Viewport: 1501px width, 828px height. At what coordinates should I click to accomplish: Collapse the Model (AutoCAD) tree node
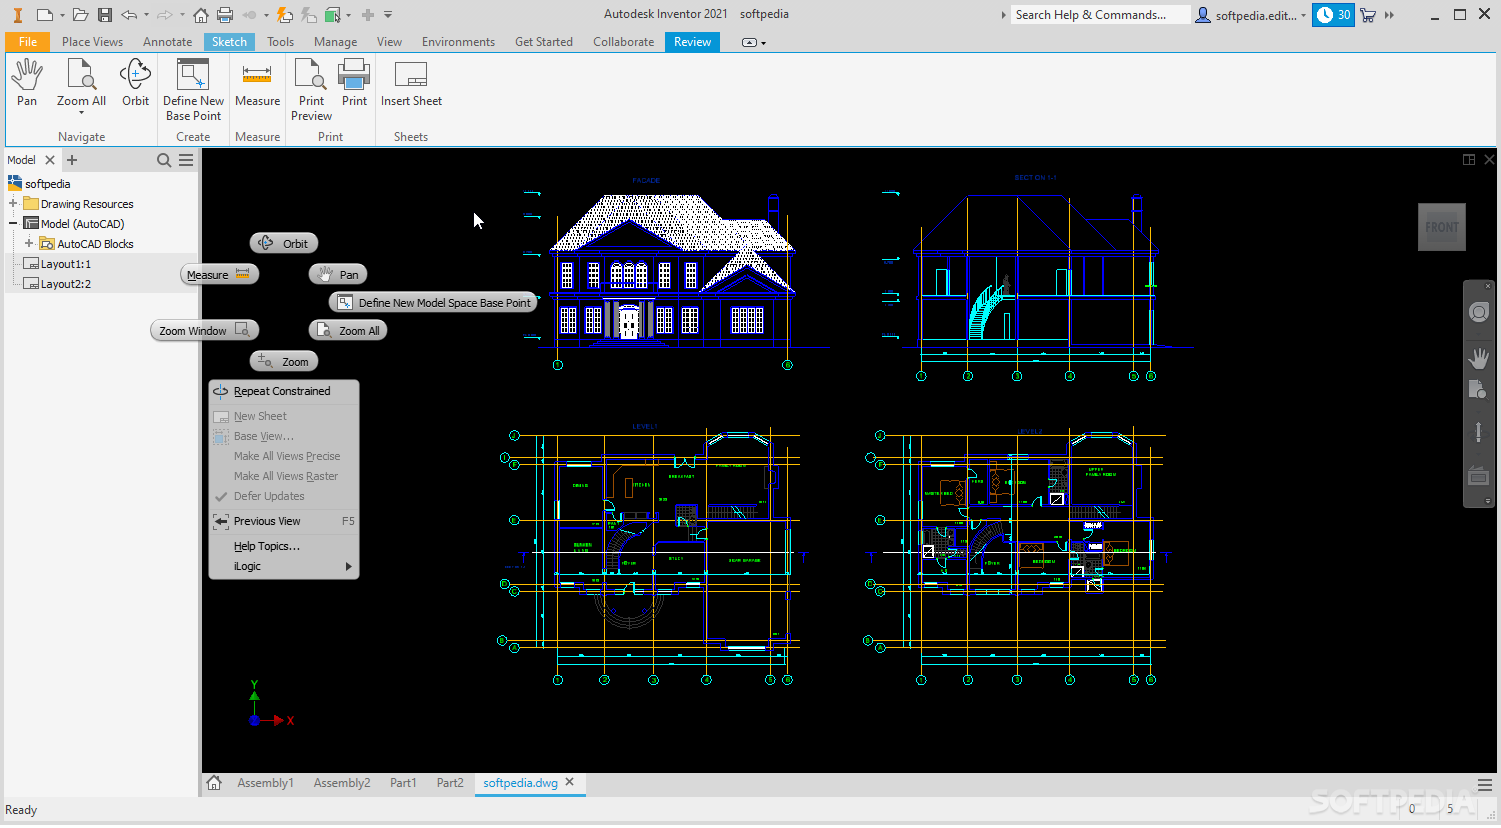point(13,224)
